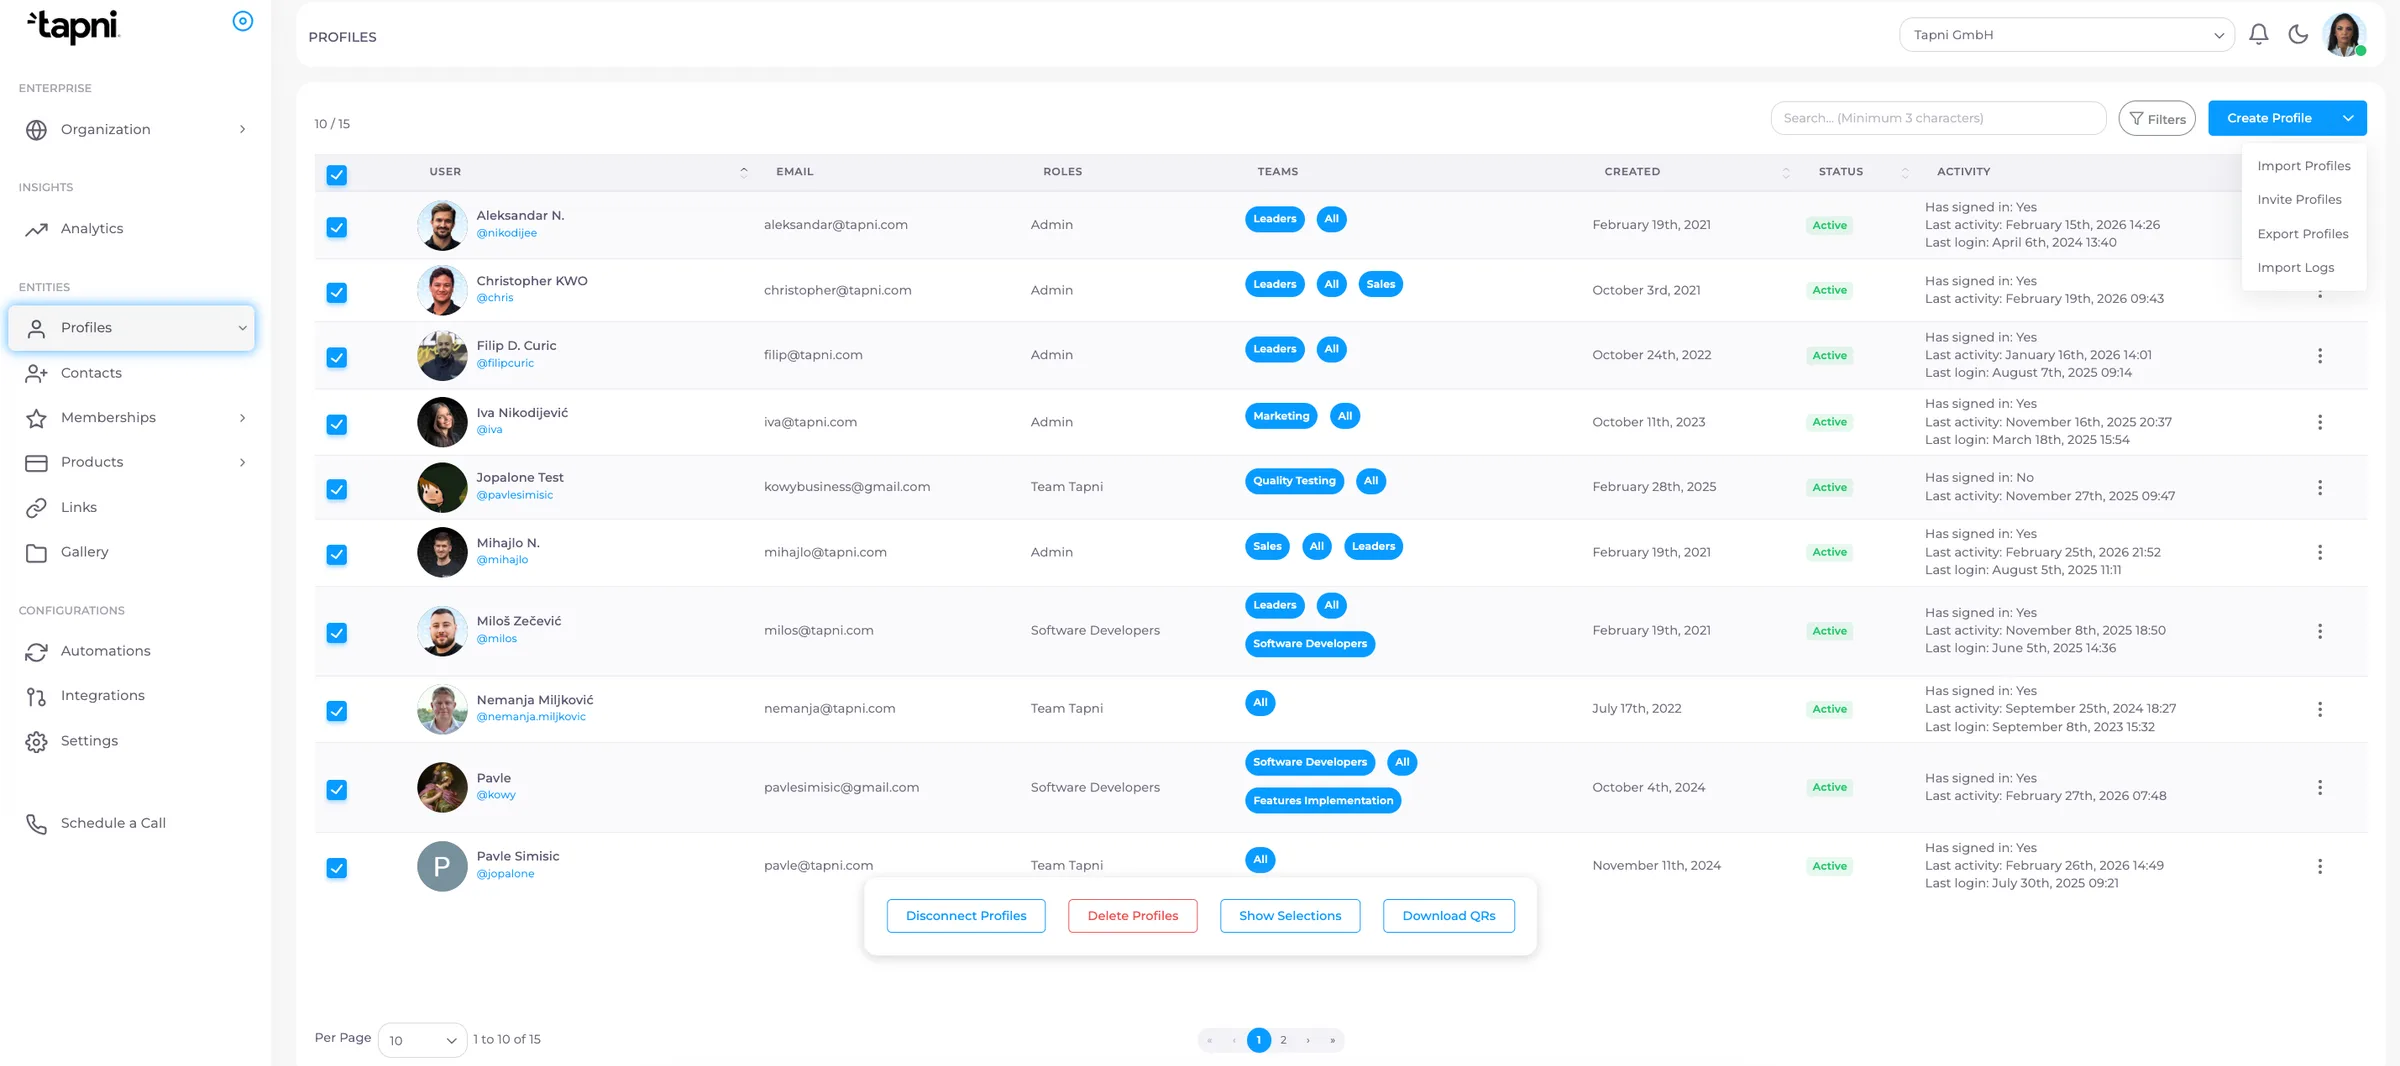Screen dimensions: 2400x1066
Task: Click the Show Selections button
Action: pos(1290,916)
